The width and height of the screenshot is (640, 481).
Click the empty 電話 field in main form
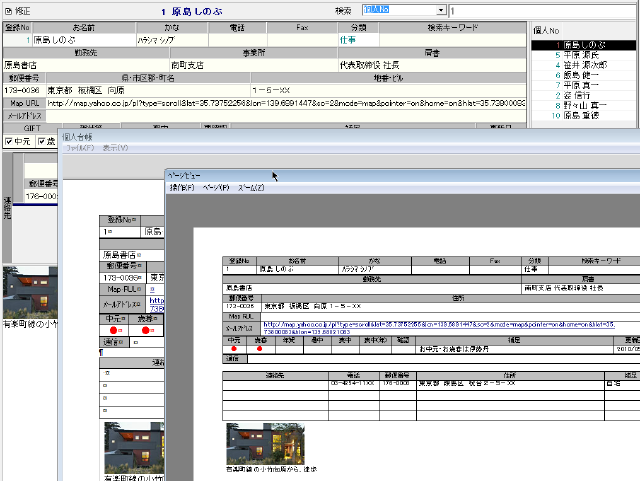238,40
